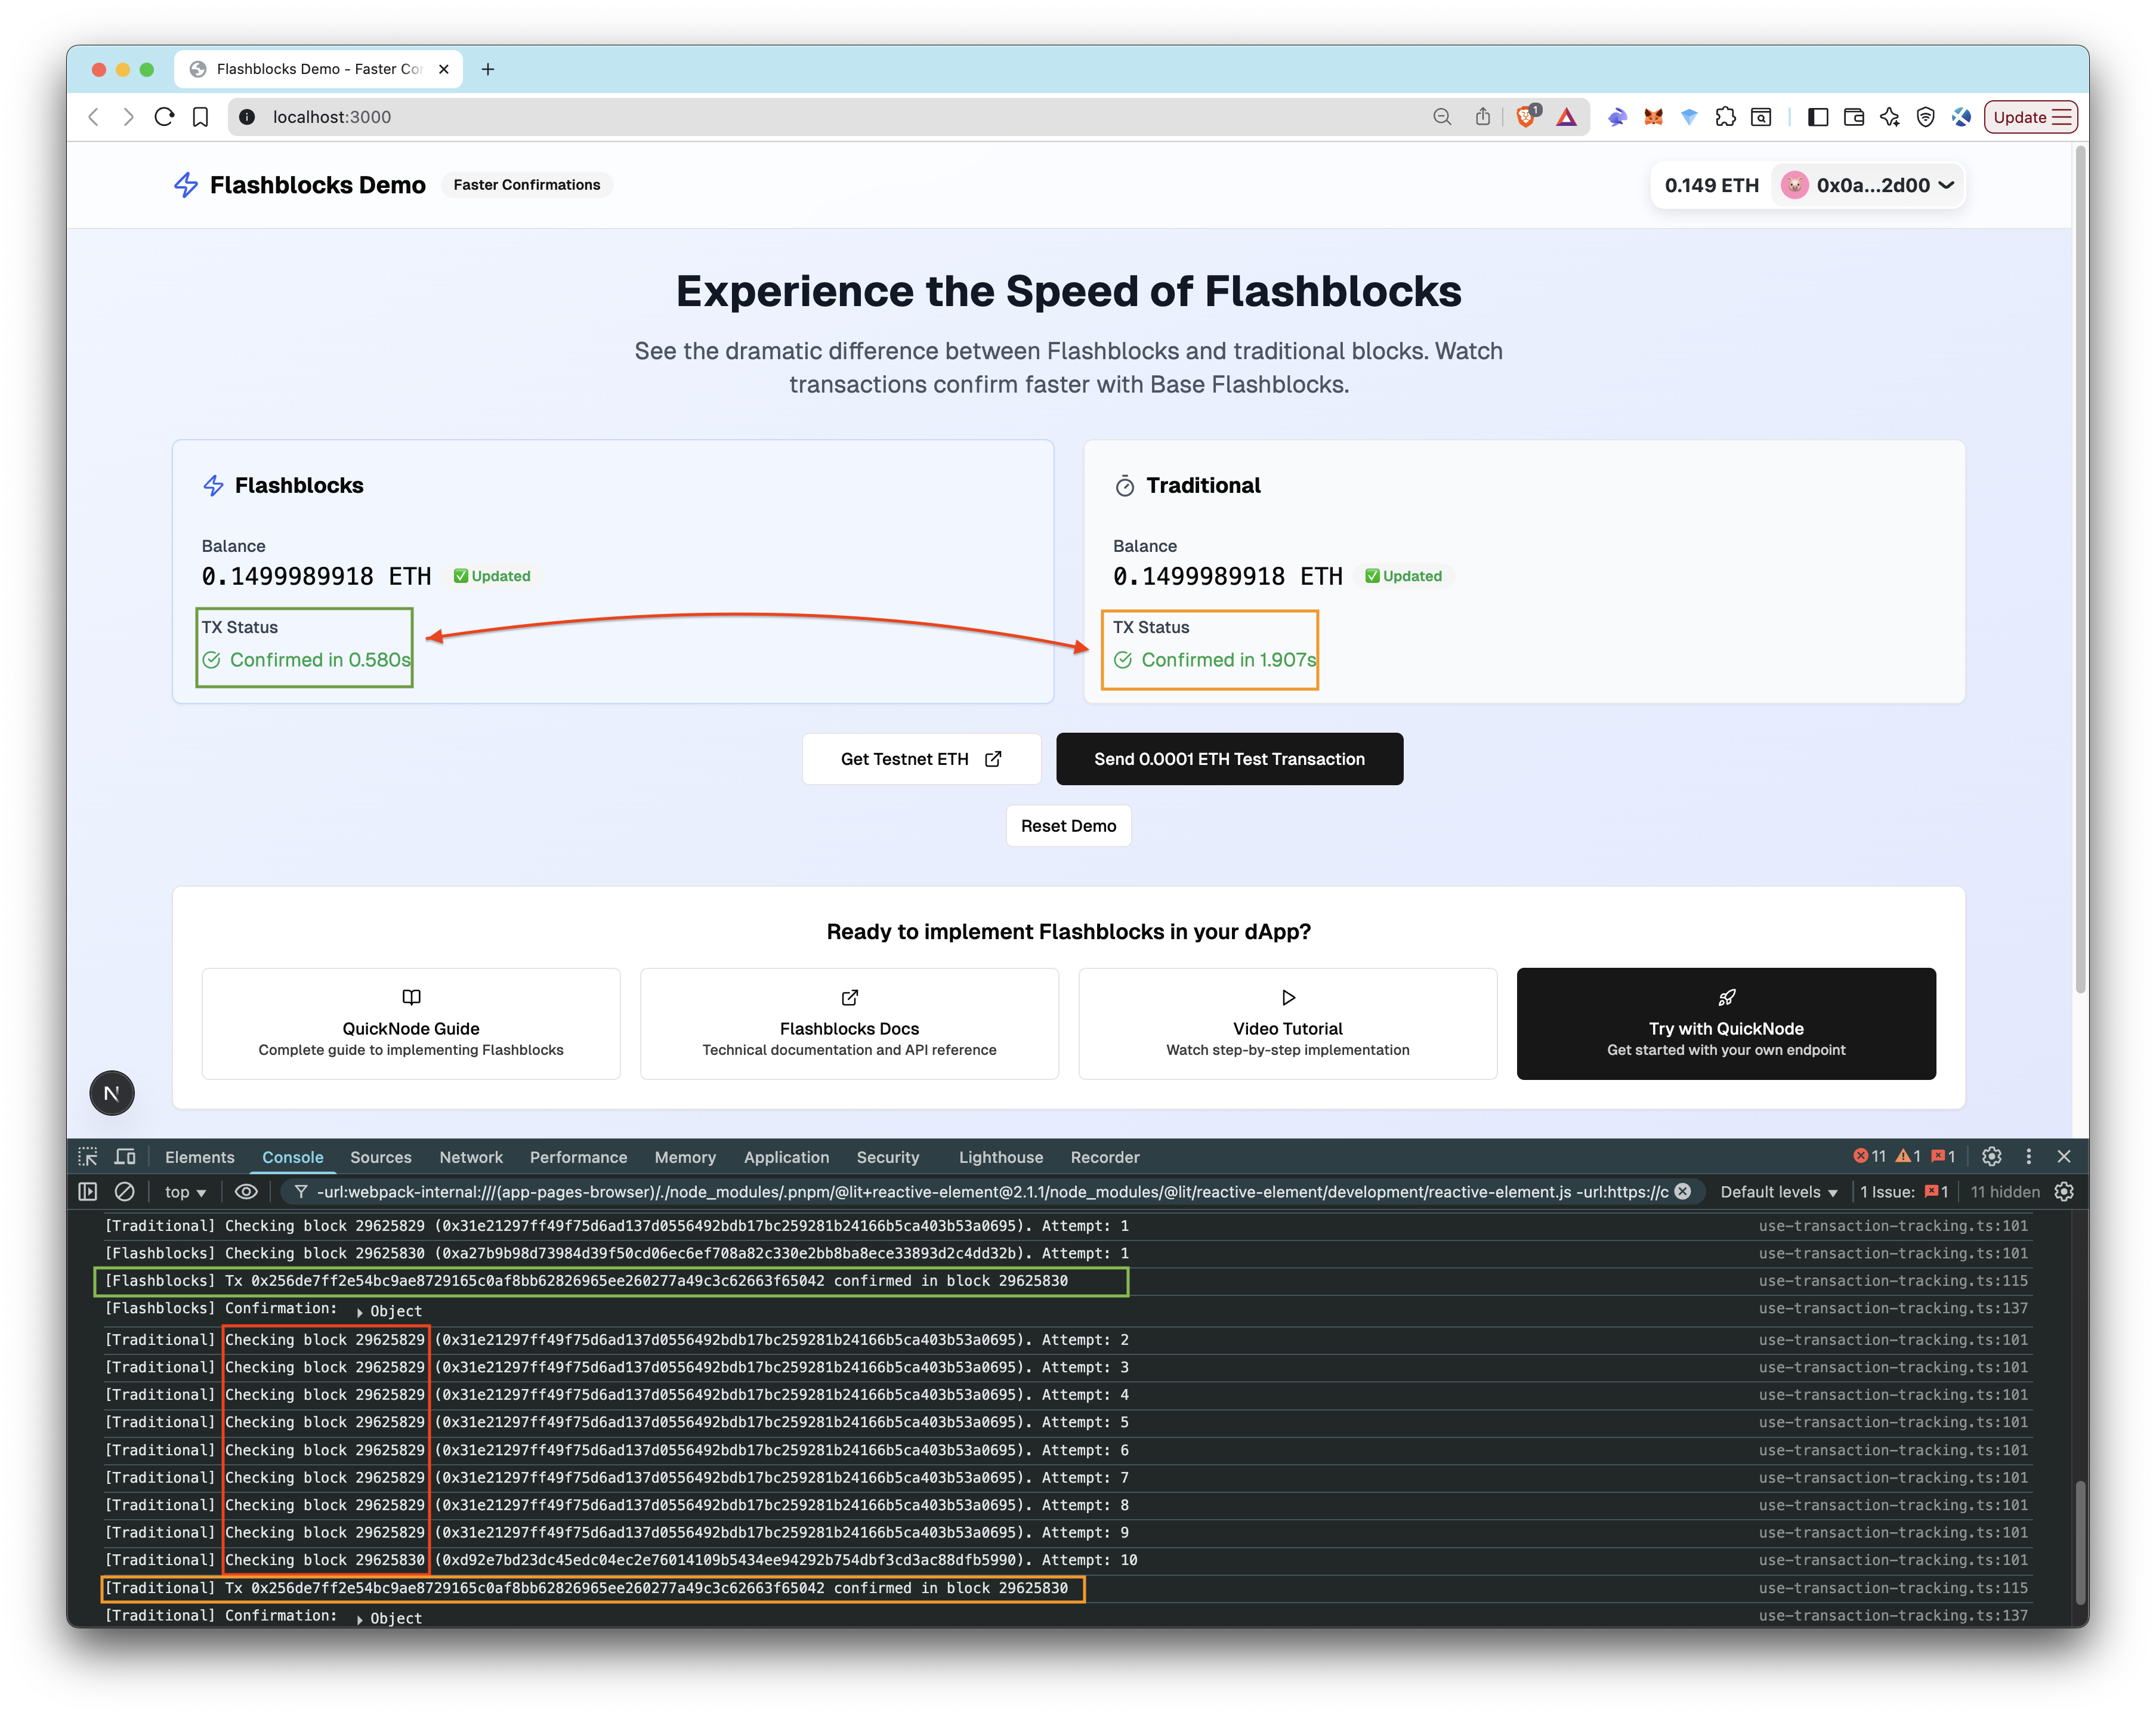This screenshot has width=2156, height=1716.
Task: Reload the page with refresh icon
Action: click(165, 117)
